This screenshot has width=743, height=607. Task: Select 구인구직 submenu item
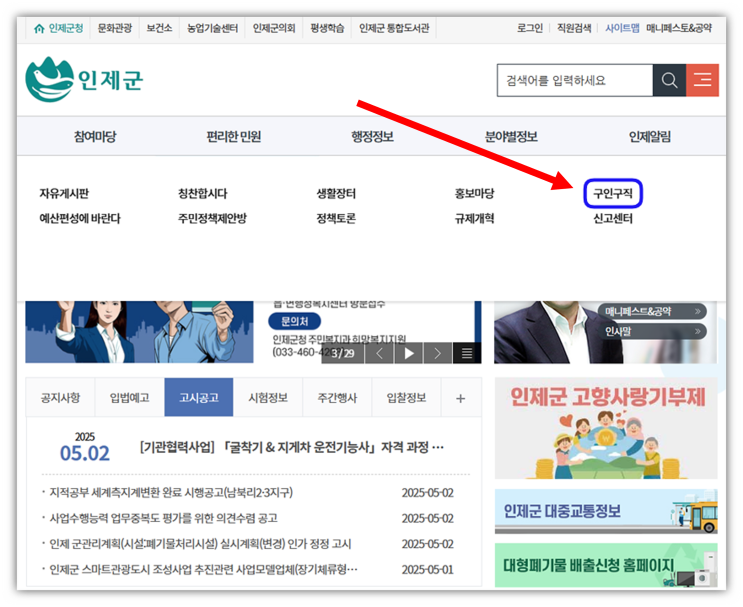(613, 193)
